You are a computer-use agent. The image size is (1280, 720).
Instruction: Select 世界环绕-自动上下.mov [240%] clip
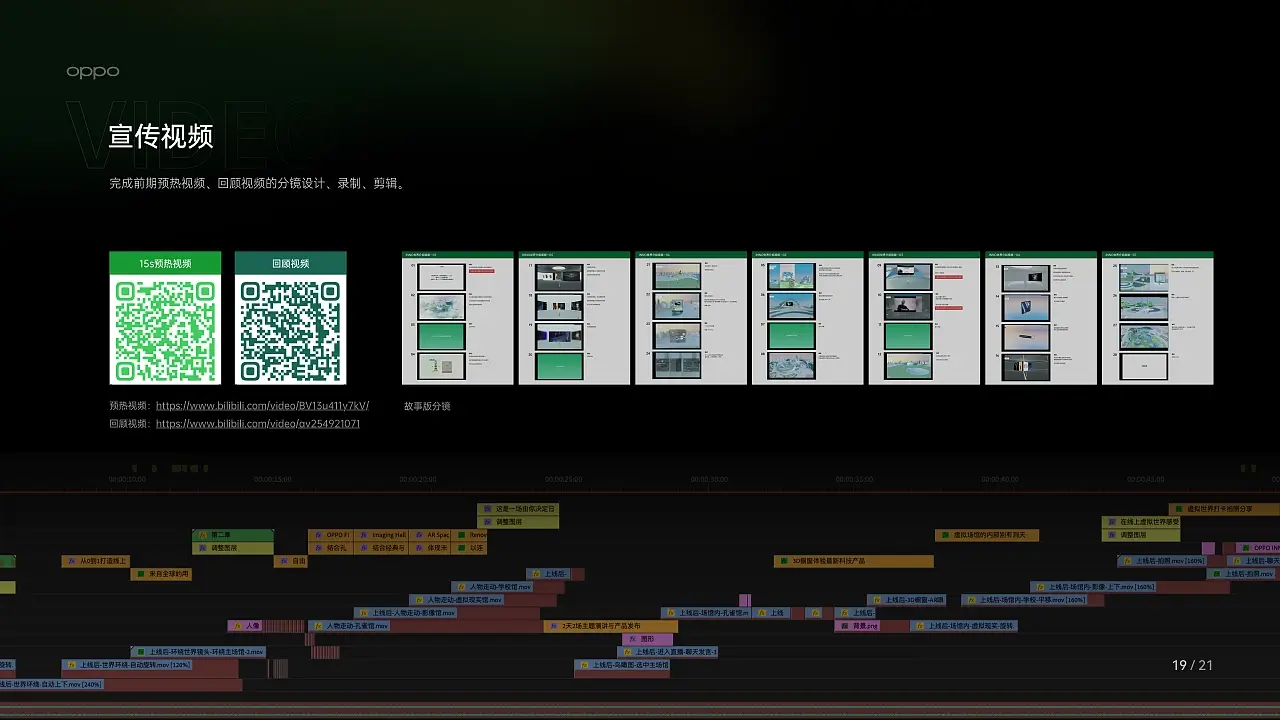click(x=52, y=684)
